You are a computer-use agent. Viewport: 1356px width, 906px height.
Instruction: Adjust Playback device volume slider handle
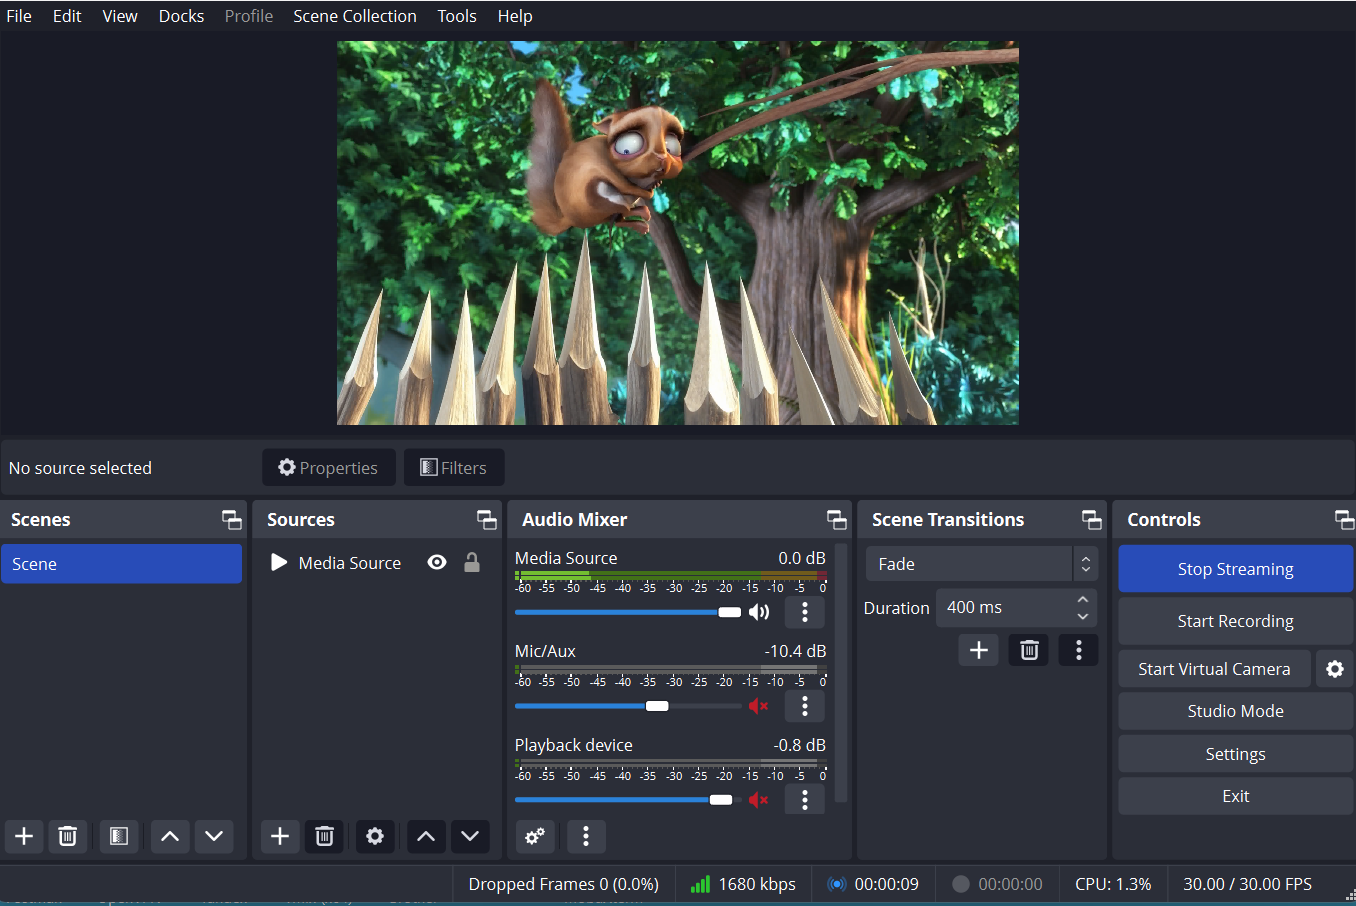point(721,800)
